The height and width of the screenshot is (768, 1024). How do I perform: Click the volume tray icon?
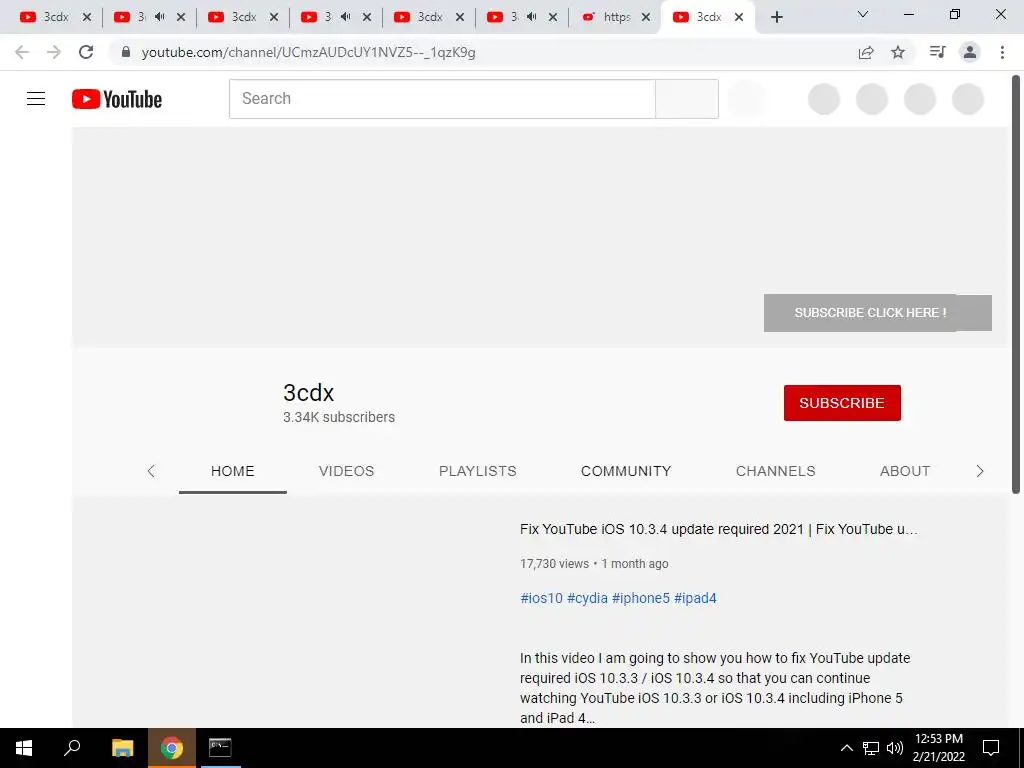pyautogui.click(x=895, y=748)
